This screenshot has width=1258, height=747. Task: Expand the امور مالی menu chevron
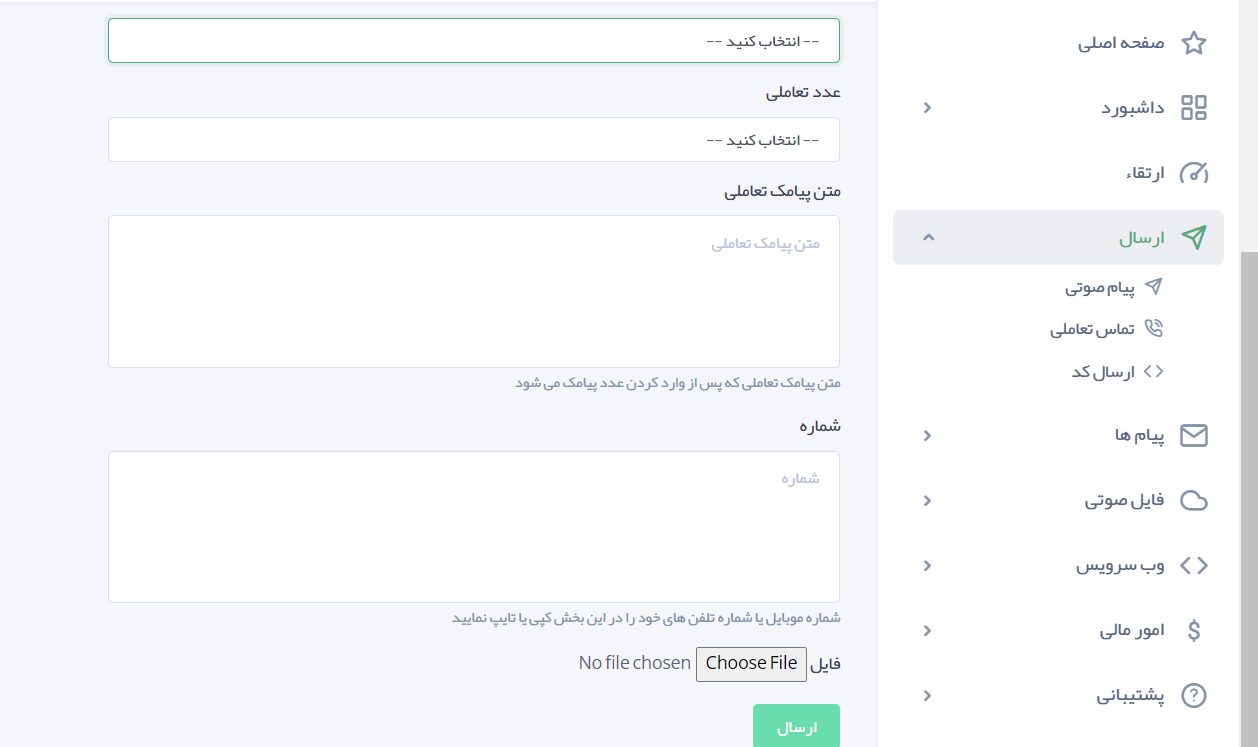927,630
